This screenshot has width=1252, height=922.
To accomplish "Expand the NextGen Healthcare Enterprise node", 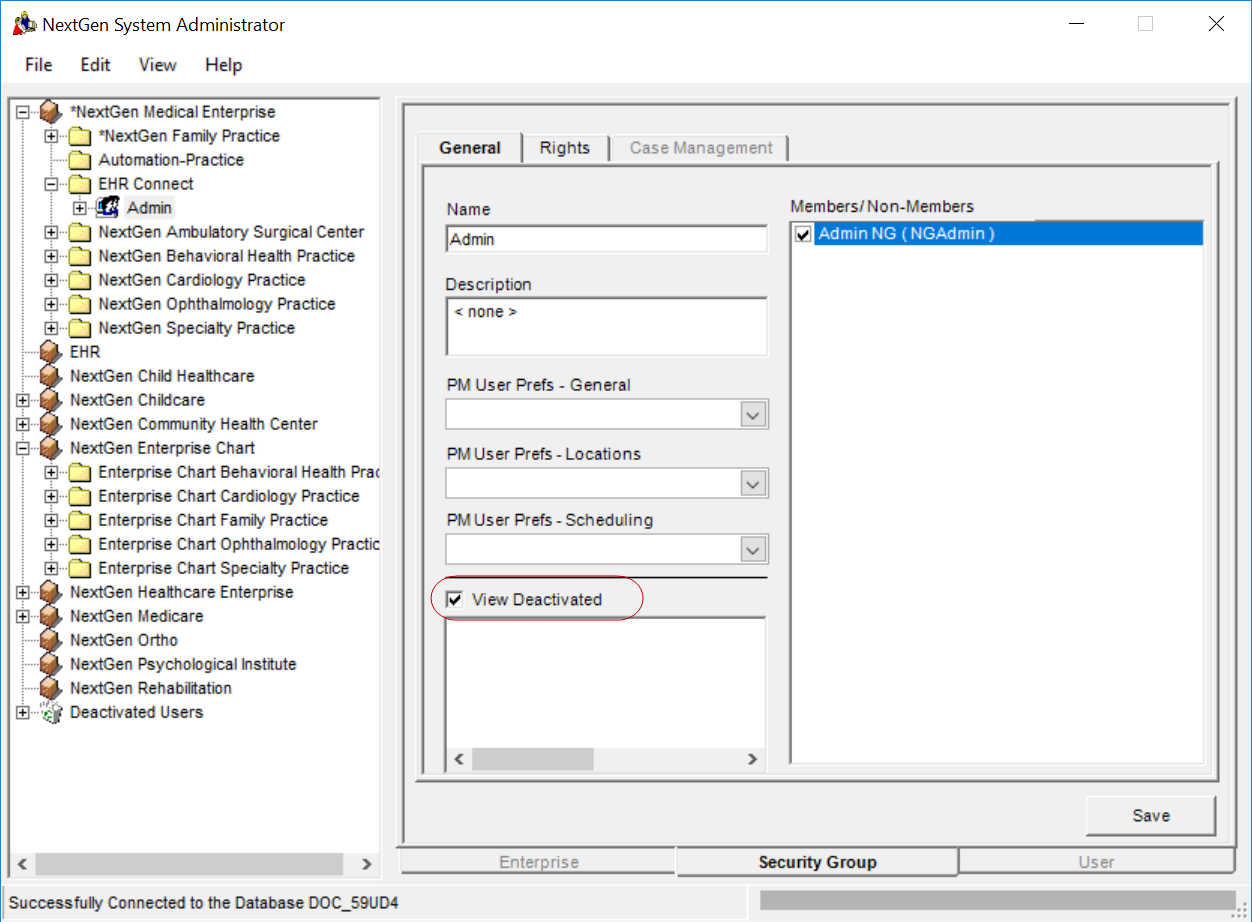I will [23, 592].
